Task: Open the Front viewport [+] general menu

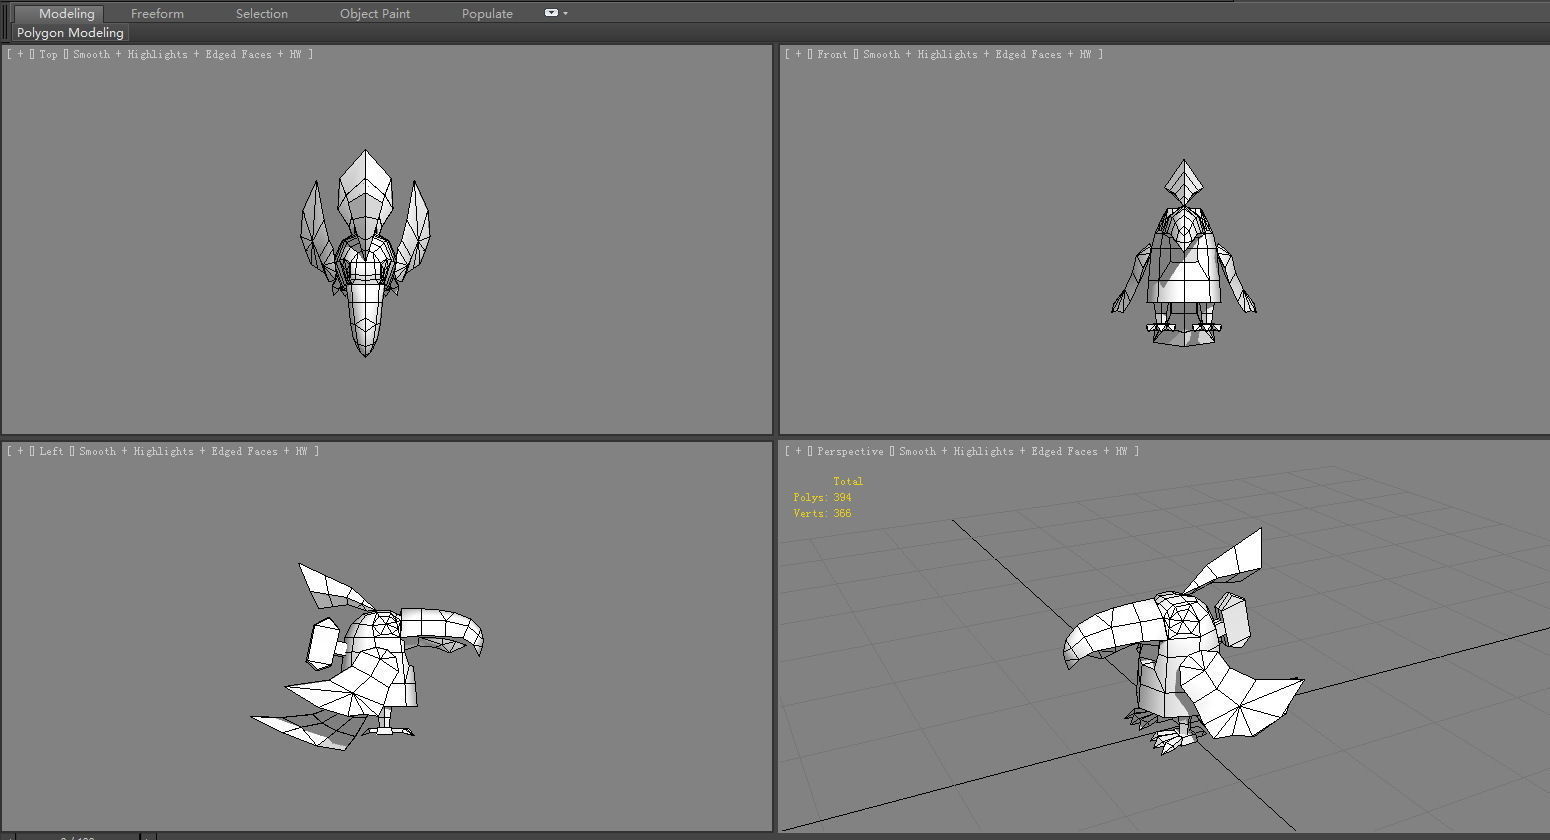Action: click(798, 54)
